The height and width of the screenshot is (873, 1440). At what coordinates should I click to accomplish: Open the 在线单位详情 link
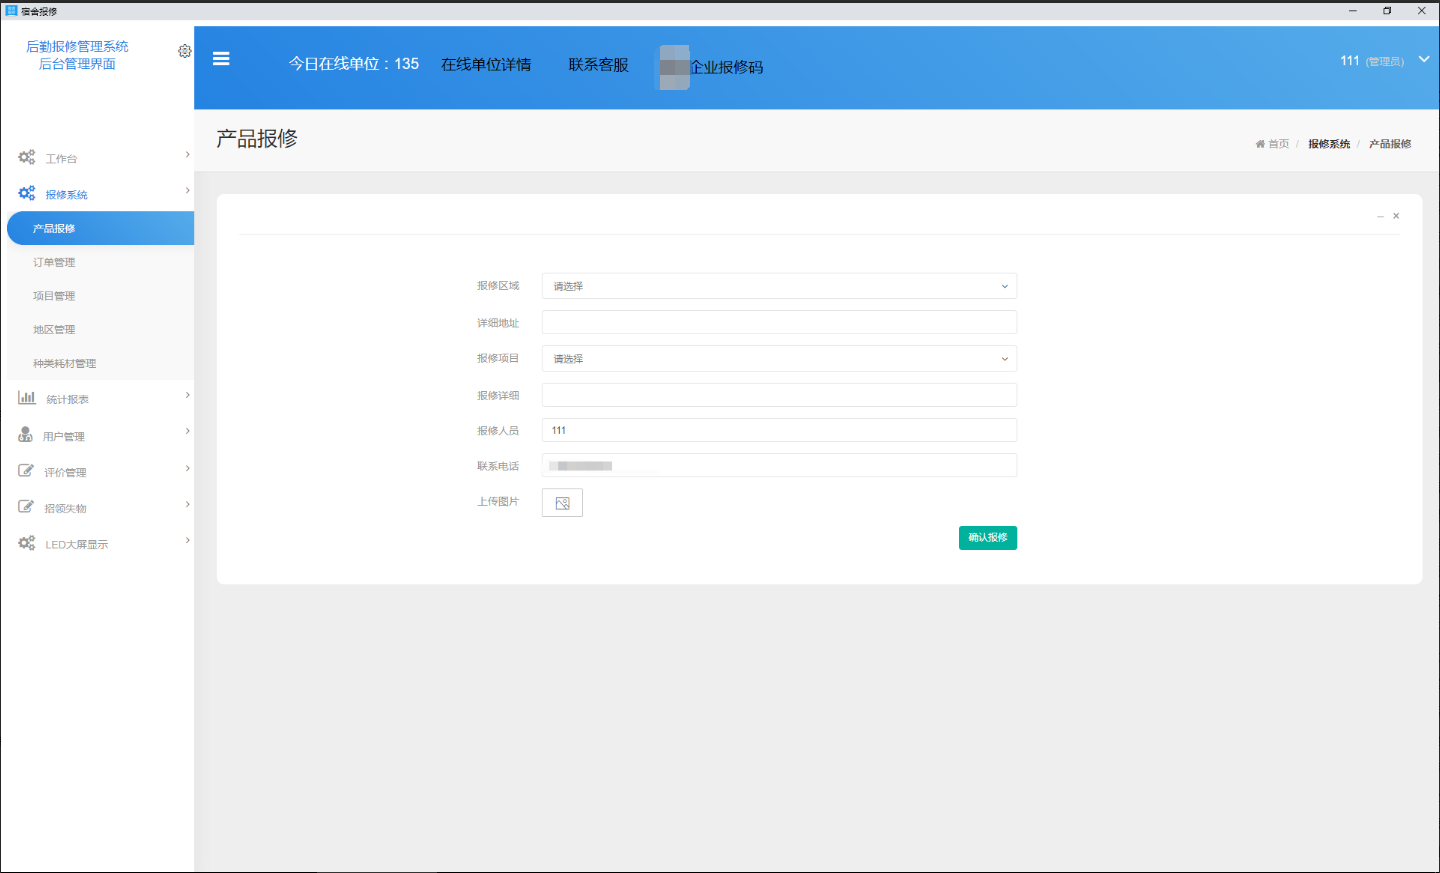pyautogui.click(x=487, y=63)
